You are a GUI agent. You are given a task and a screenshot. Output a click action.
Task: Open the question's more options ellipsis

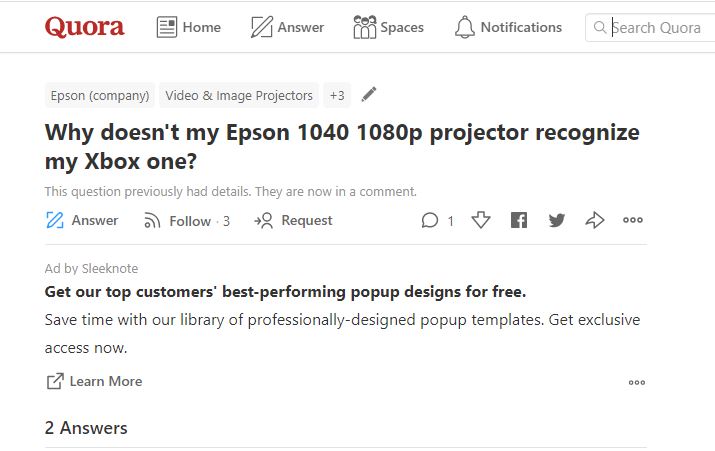(632, 220)
